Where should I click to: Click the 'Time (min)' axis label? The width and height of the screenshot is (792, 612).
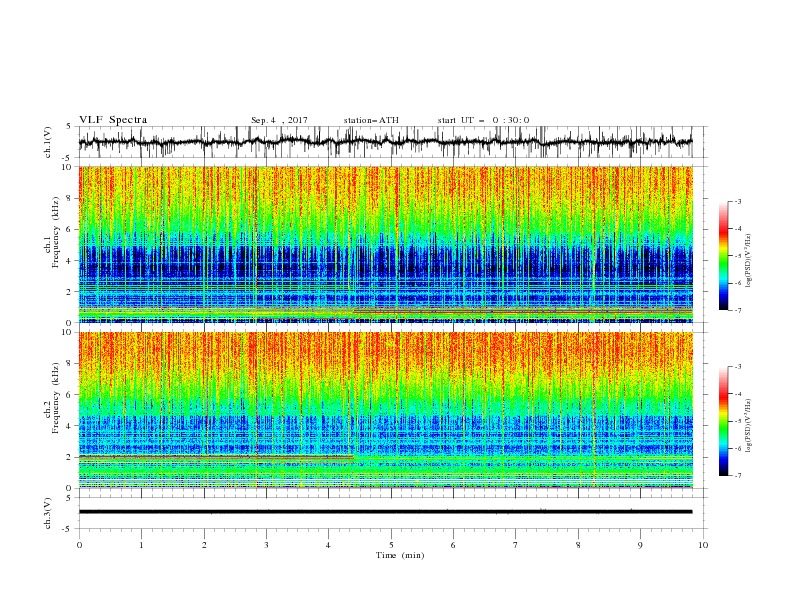point(400,555)
